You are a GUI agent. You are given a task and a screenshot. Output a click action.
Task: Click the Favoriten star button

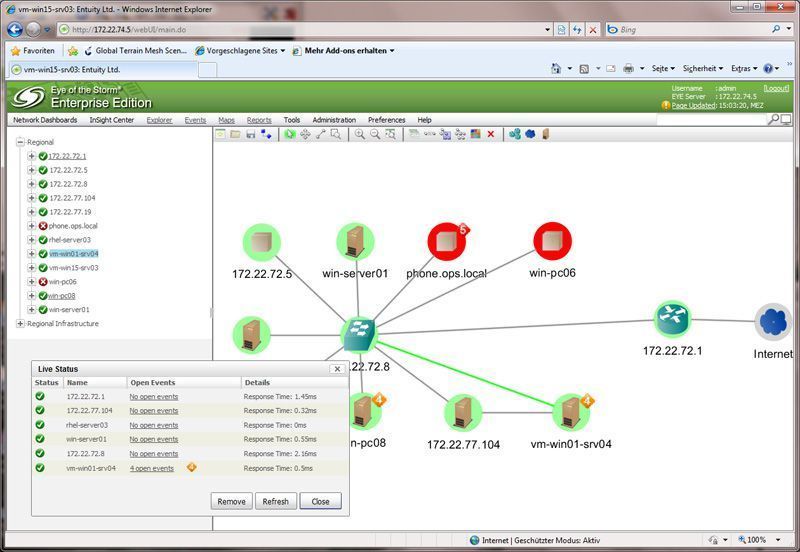33,51
